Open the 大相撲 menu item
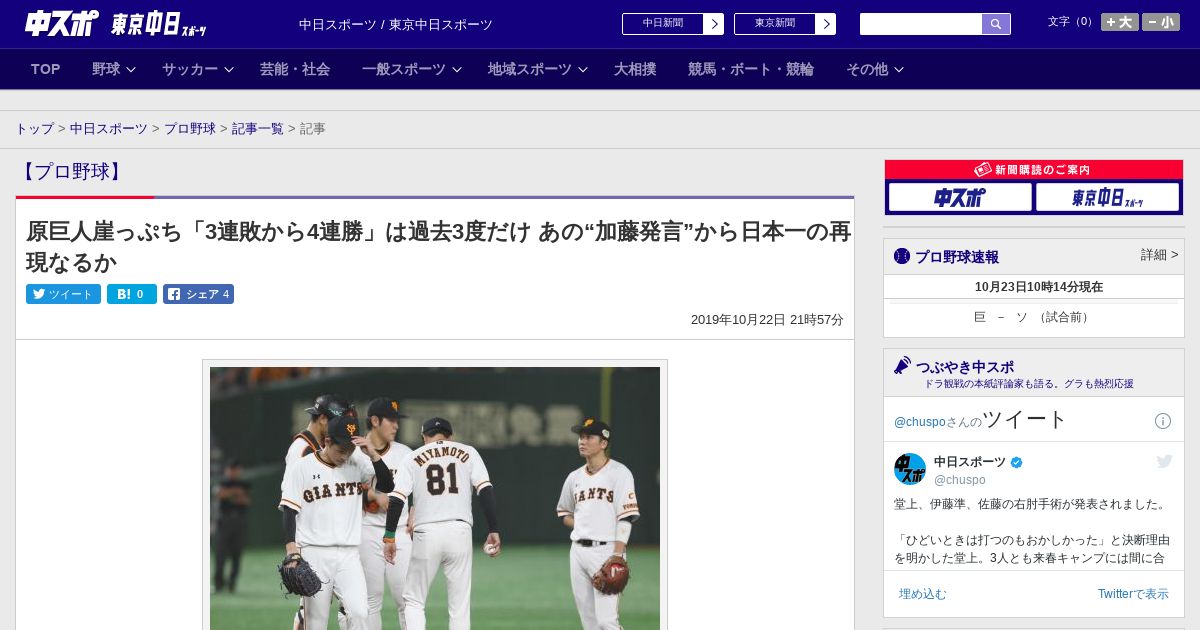Screen dimensions: 1200x630 (x=635, y=69)
